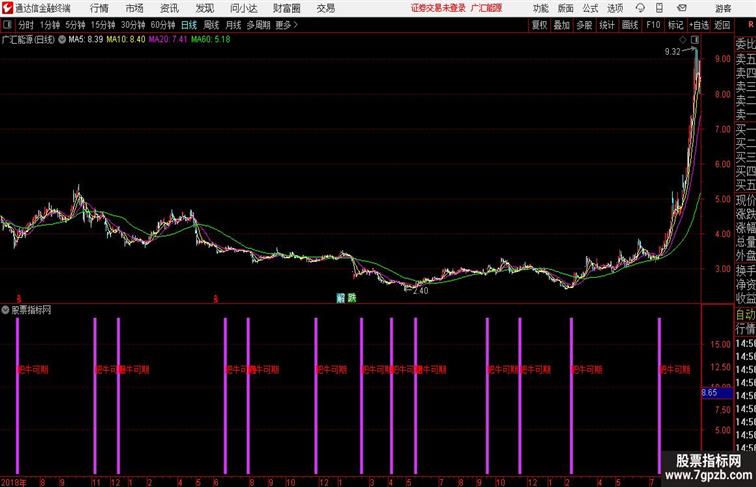Expand the 更多 periods chevron

[x=287, y=25]
